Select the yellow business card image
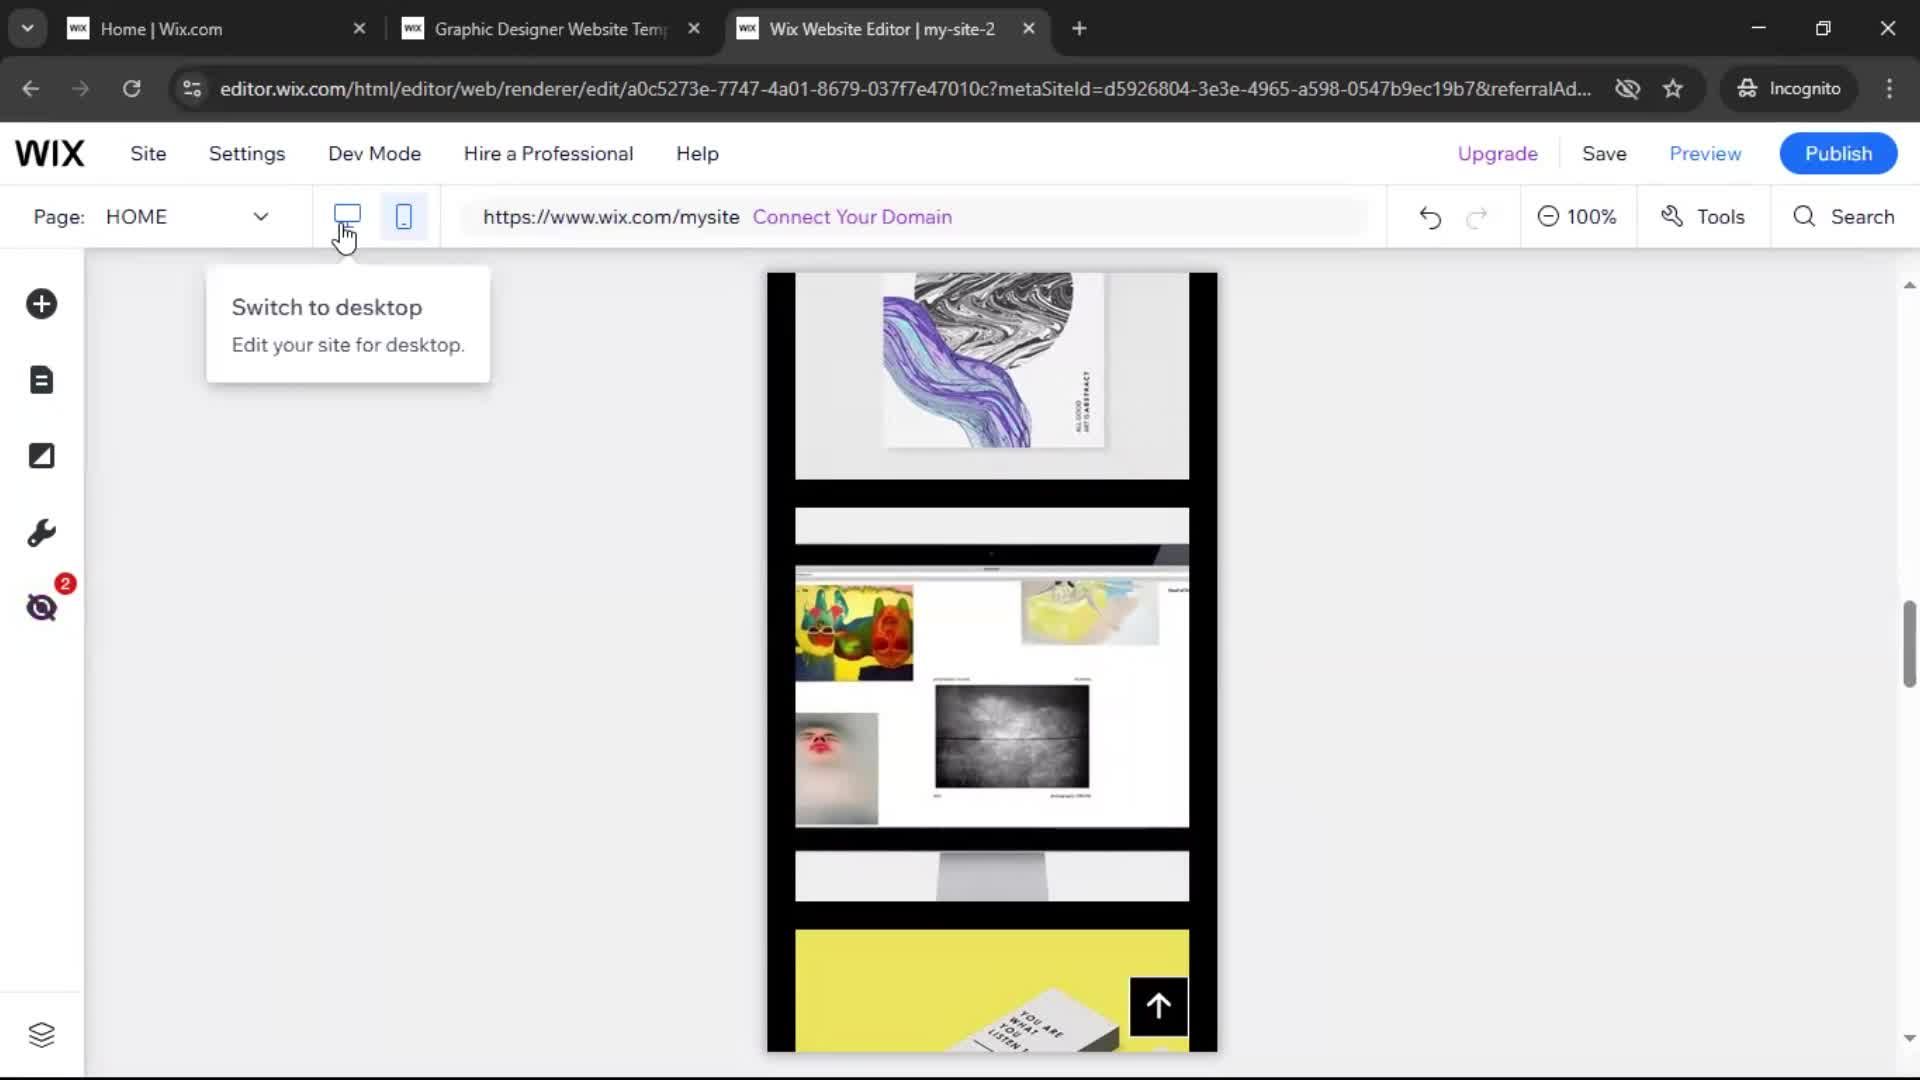This screenshot has width=1920, height=1080. 992,991
